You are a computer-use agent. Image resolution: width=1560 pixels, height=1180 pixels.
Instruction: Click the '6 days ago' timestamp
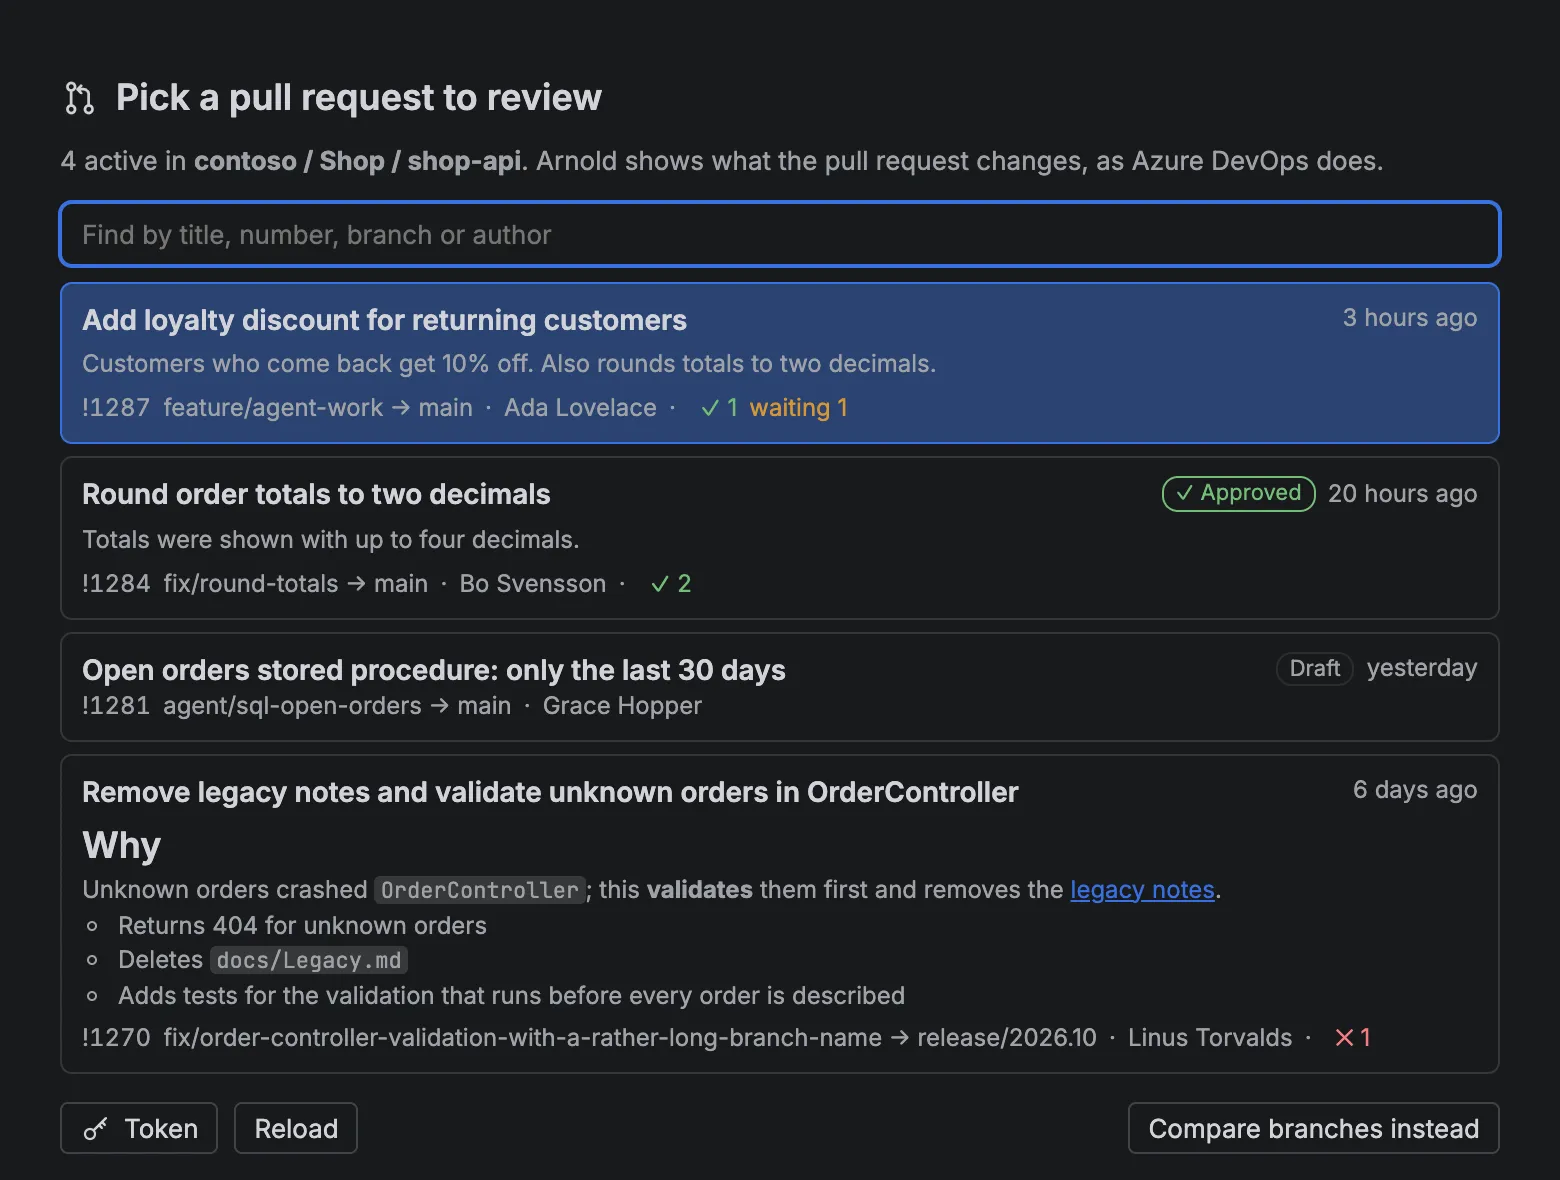tap(1415, 790)
